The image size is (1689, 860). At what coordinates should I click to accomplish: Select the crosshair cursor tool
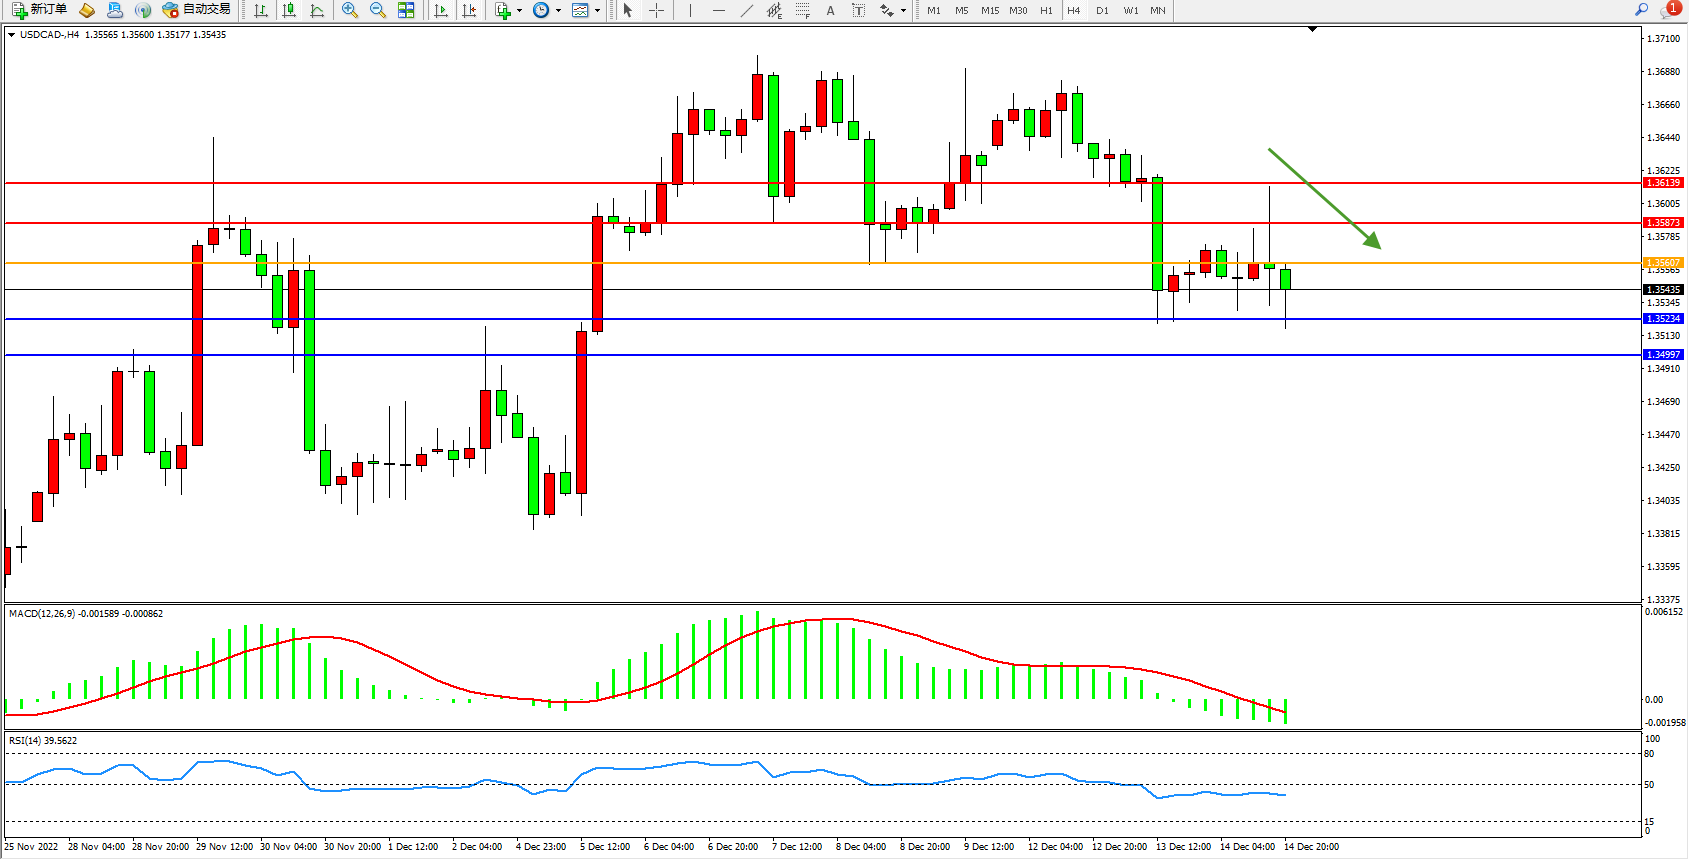(x=656, y=10)
